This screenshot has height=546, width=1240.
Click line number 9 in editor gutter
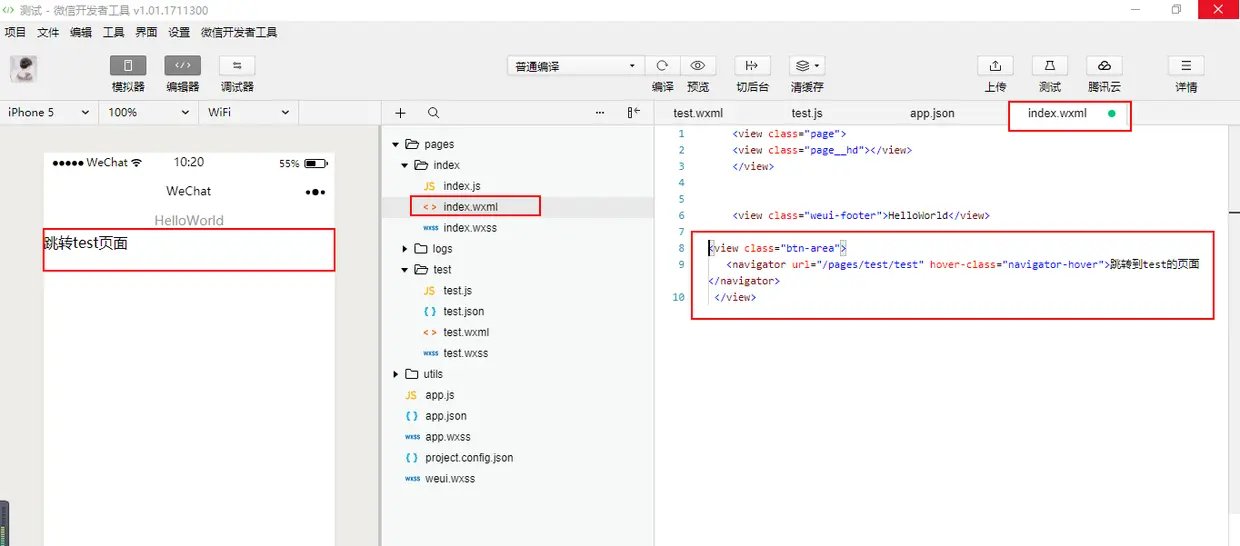pos(681,264)
